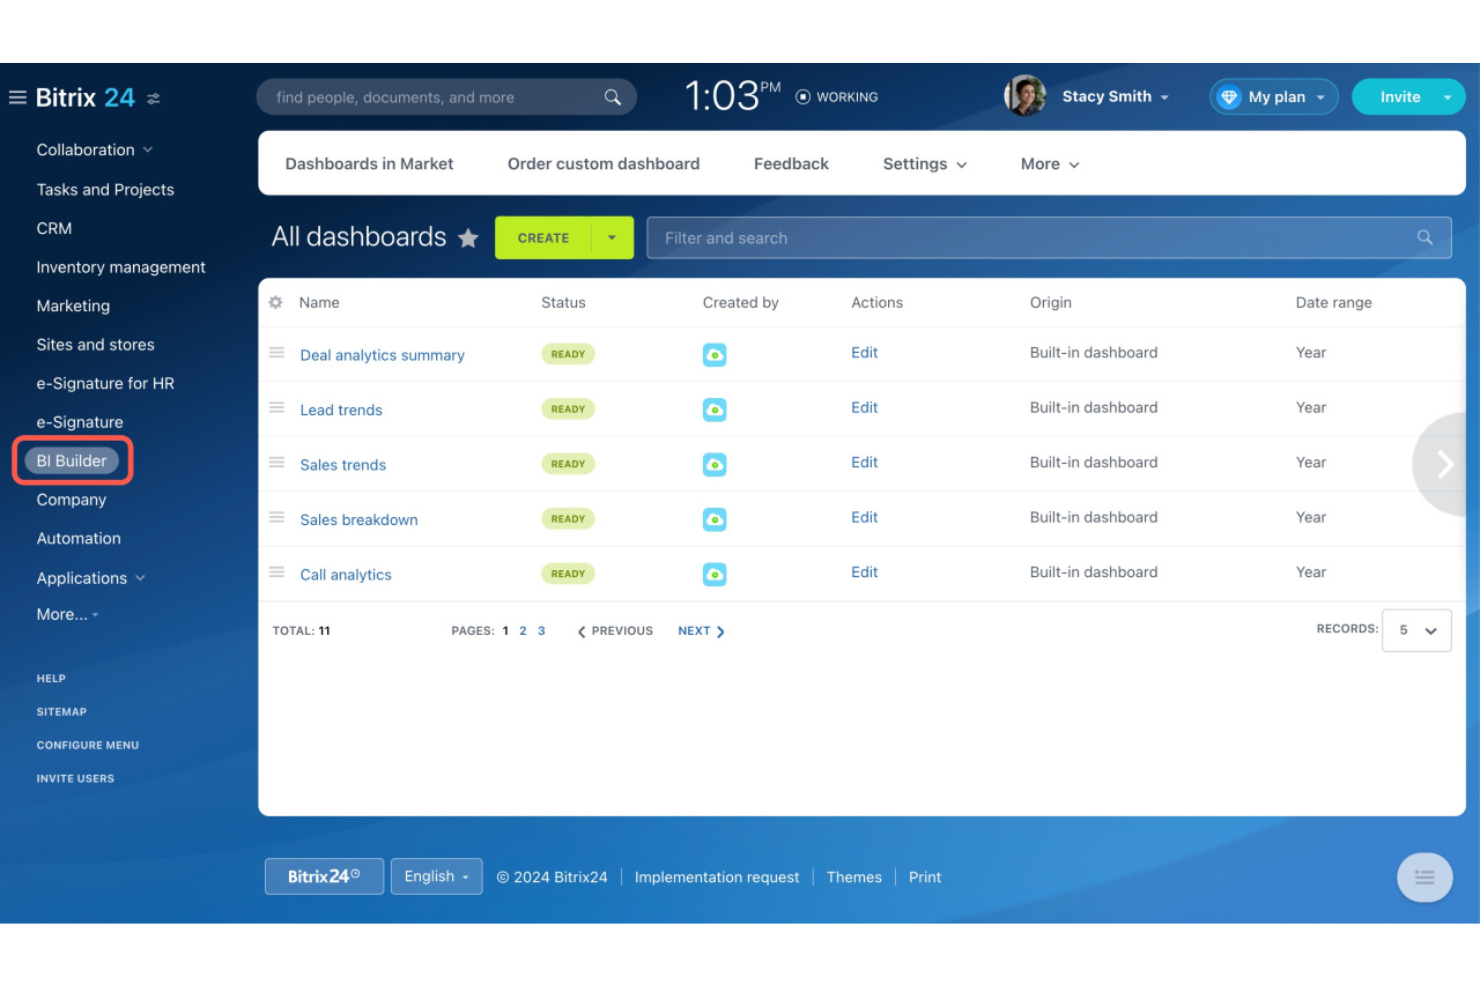Open the Records per page dropdown
This screenshot has width=1480, height=987.
[1417, 630]
